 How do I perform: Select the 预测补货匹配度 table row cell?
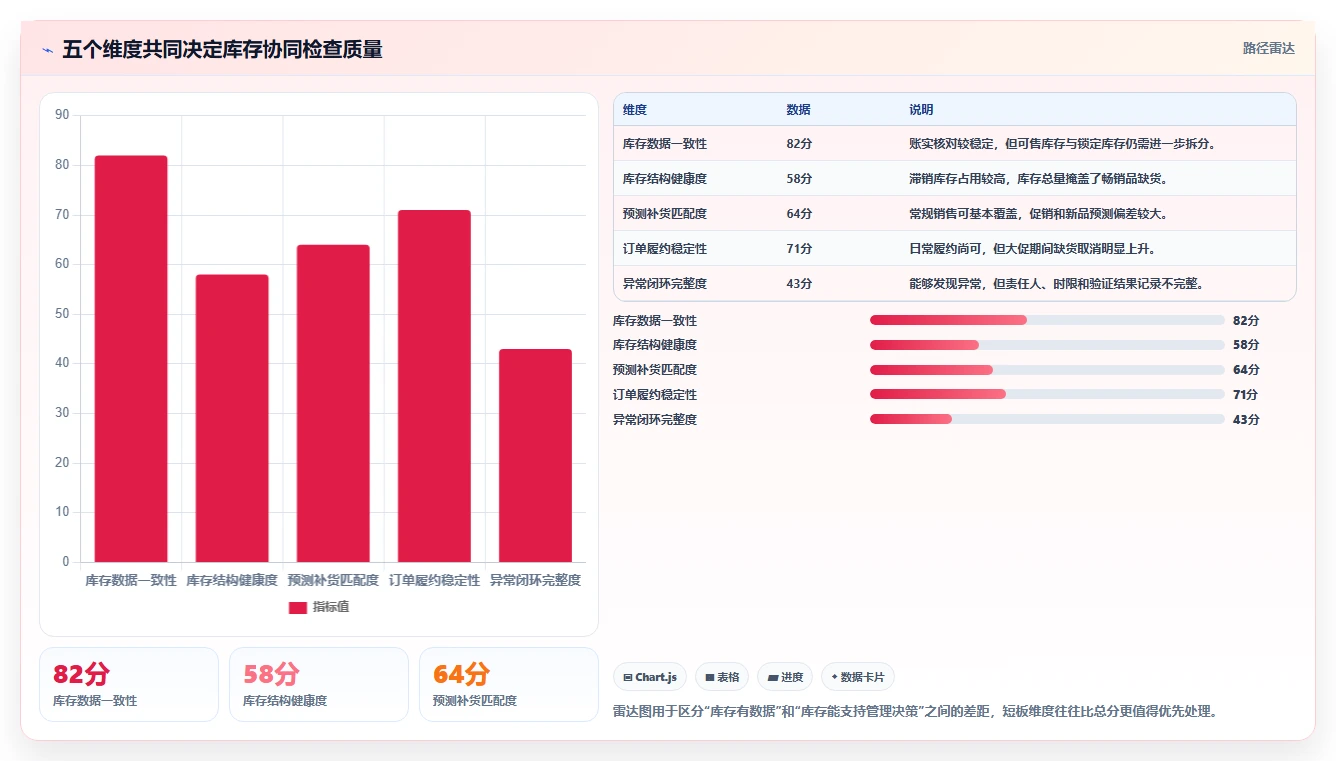pyautogui.click(x=665, y=214)
